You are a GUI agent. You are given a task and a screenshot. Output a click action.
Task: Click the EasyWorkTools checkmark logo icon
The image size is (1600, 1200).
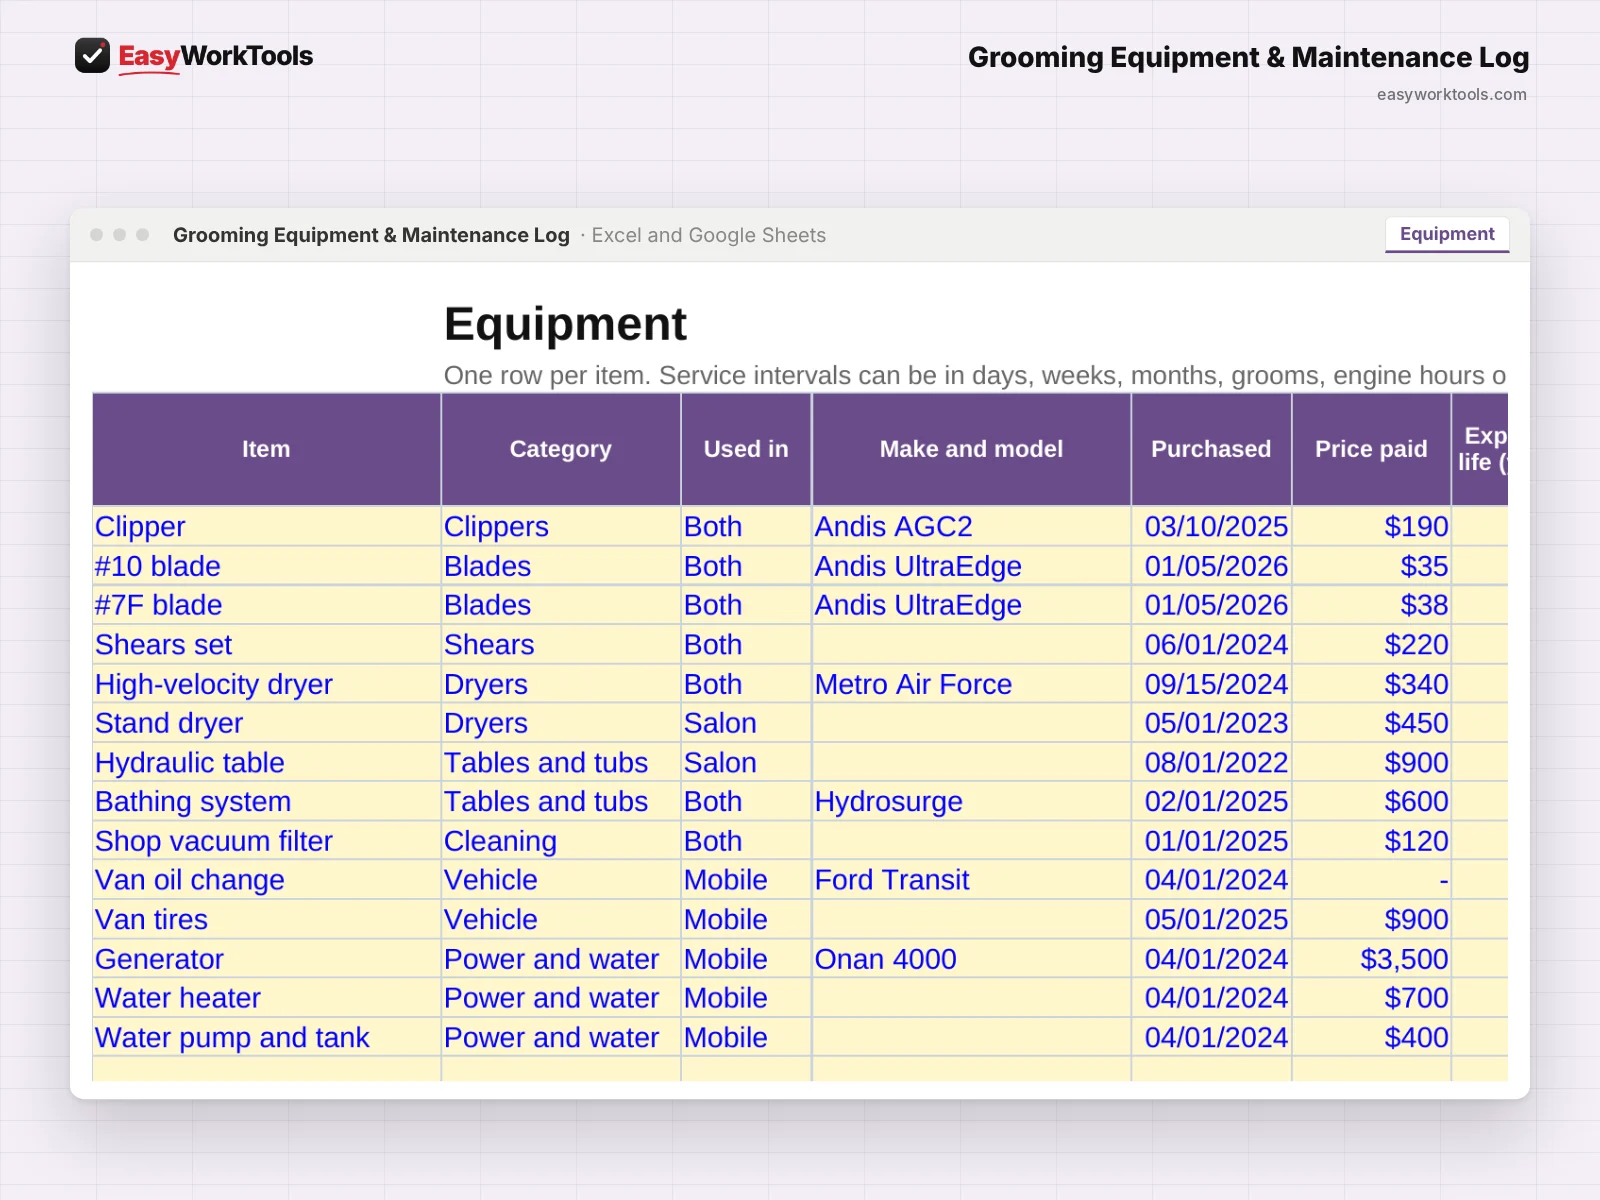[x=92, y=56]
